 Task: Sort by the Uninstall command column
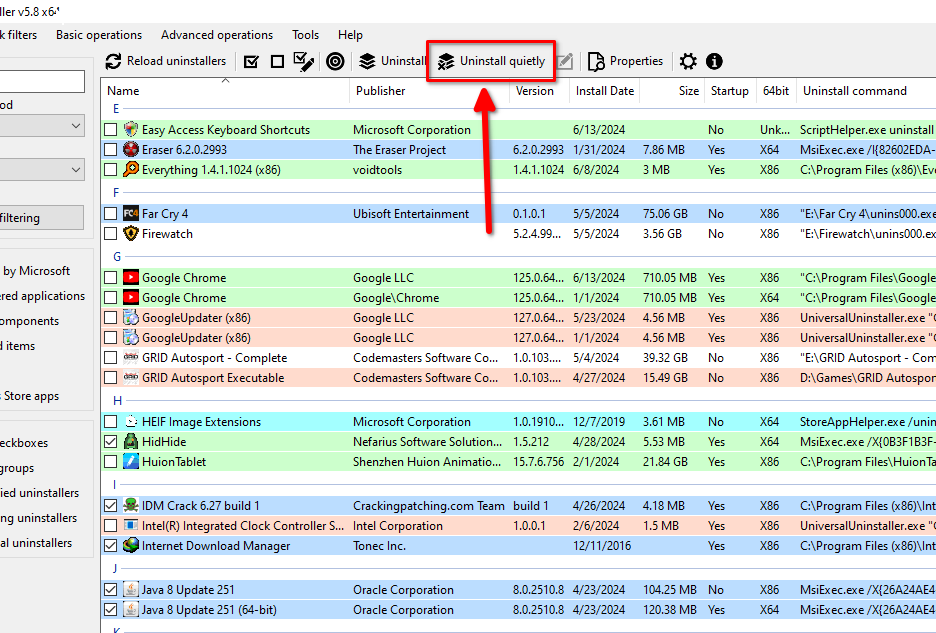pyautogui.click(x=866, y=91)
